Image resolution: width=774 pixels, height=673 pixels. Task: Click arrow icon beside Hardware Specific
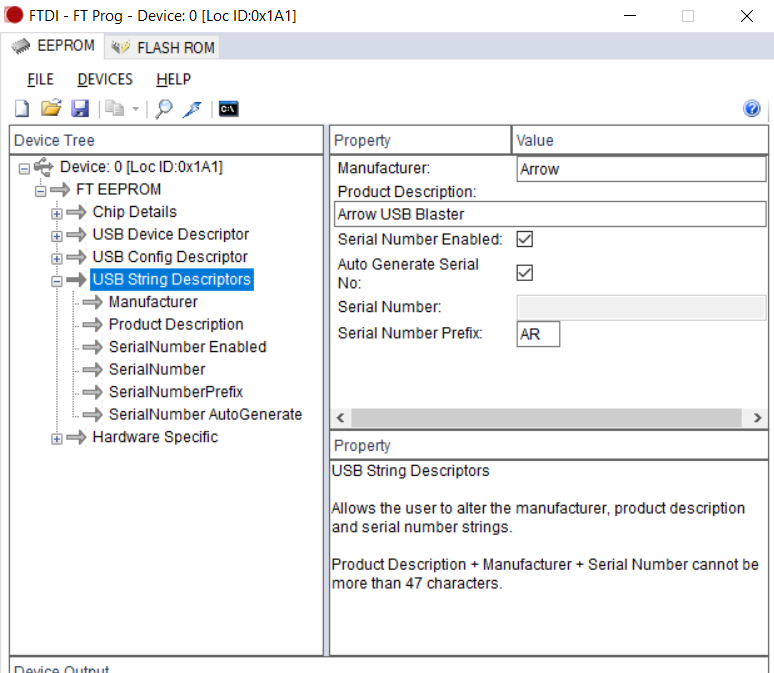click(x=76, y=437)
